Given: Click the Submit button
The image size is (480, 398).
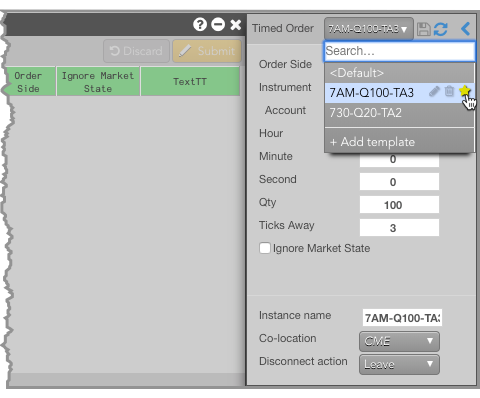Looking at the screenshot, I should pyautogui.click(x=207, y=51).
